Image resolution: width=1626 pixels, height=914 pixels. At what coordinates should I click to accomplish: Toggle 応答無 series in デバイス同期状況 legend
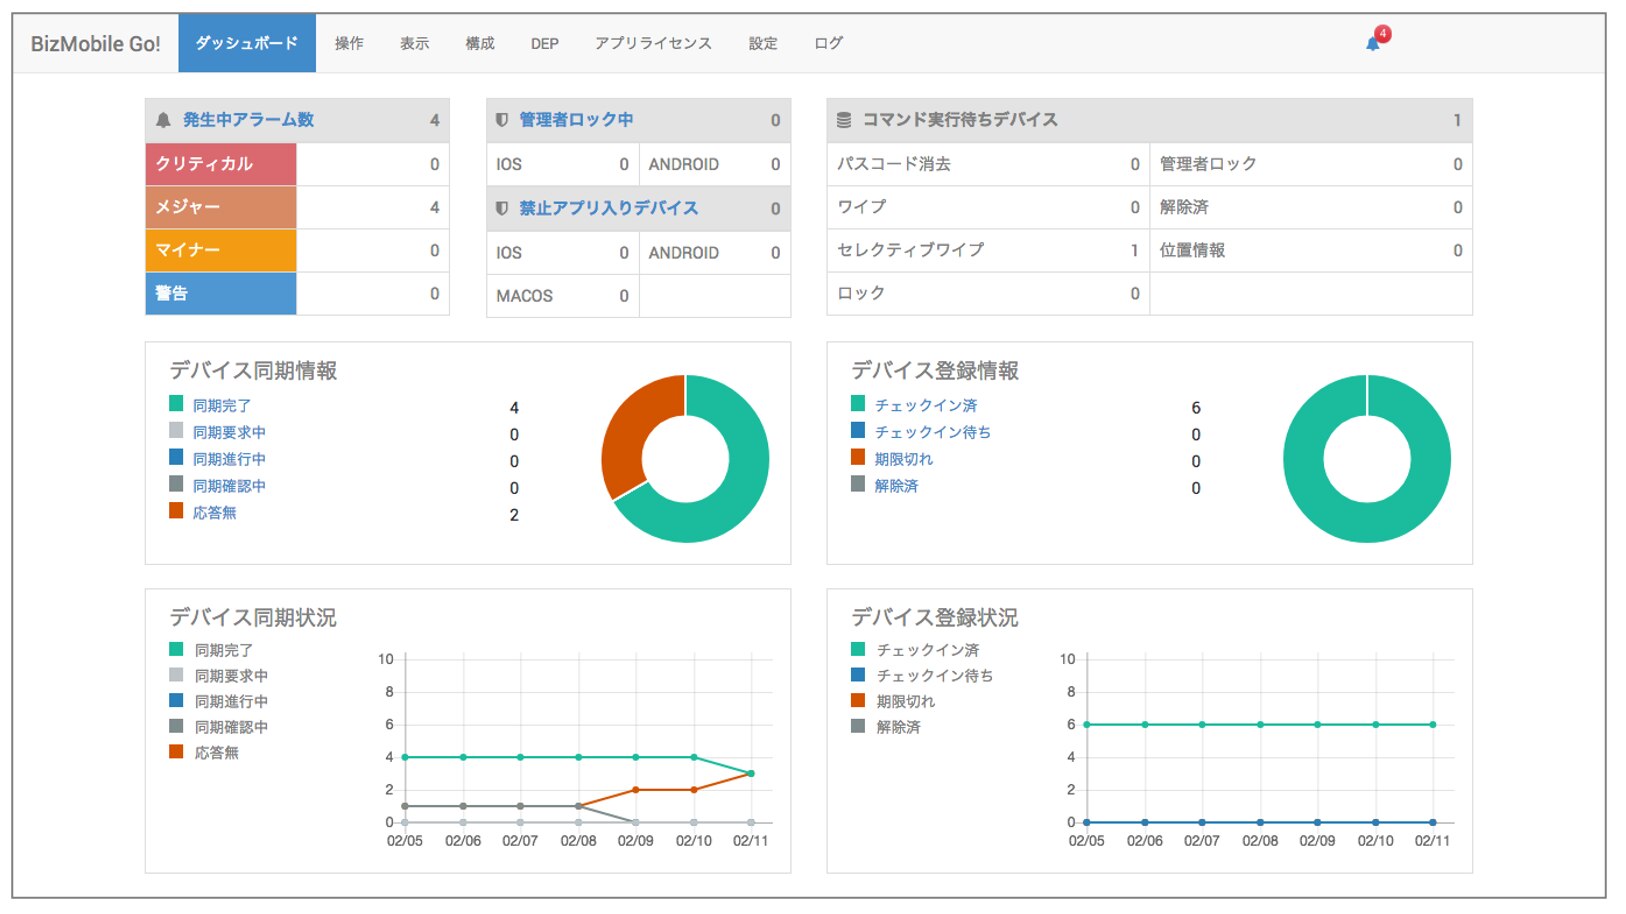coord(216,753)
